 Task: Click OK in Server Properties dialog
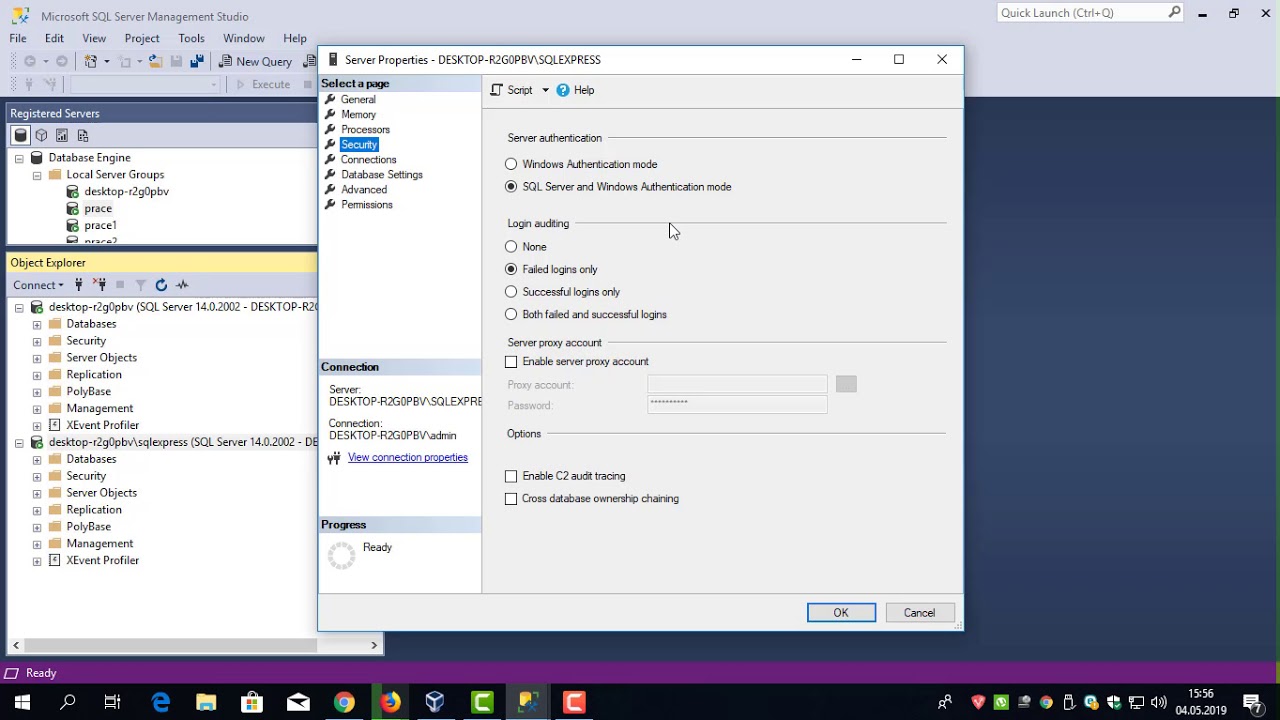pos(841,613)
